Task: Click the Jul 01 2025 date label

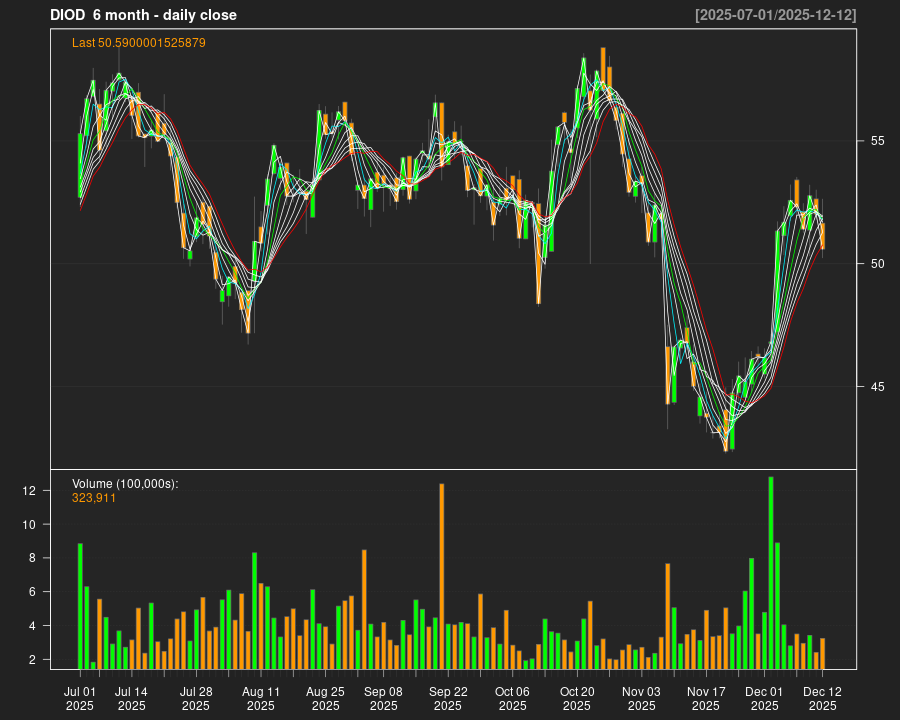Action: [x=80, y=698]
